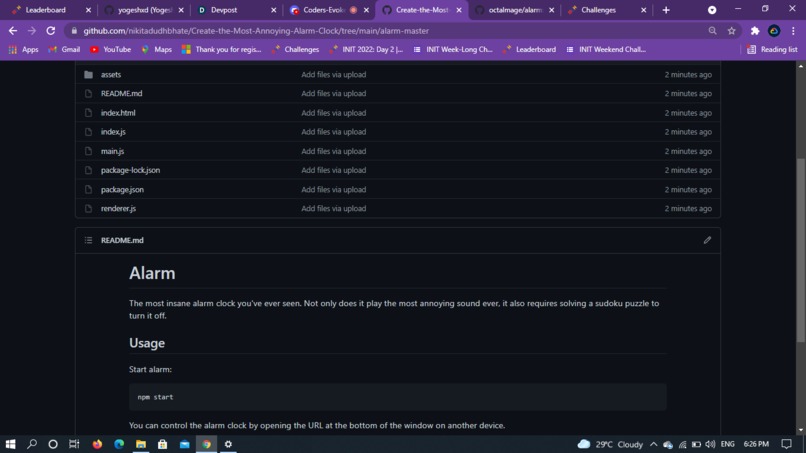Click the index.html file icon
Screen dimensions: 806x453
pyautogui.click(x=88, y=113)
